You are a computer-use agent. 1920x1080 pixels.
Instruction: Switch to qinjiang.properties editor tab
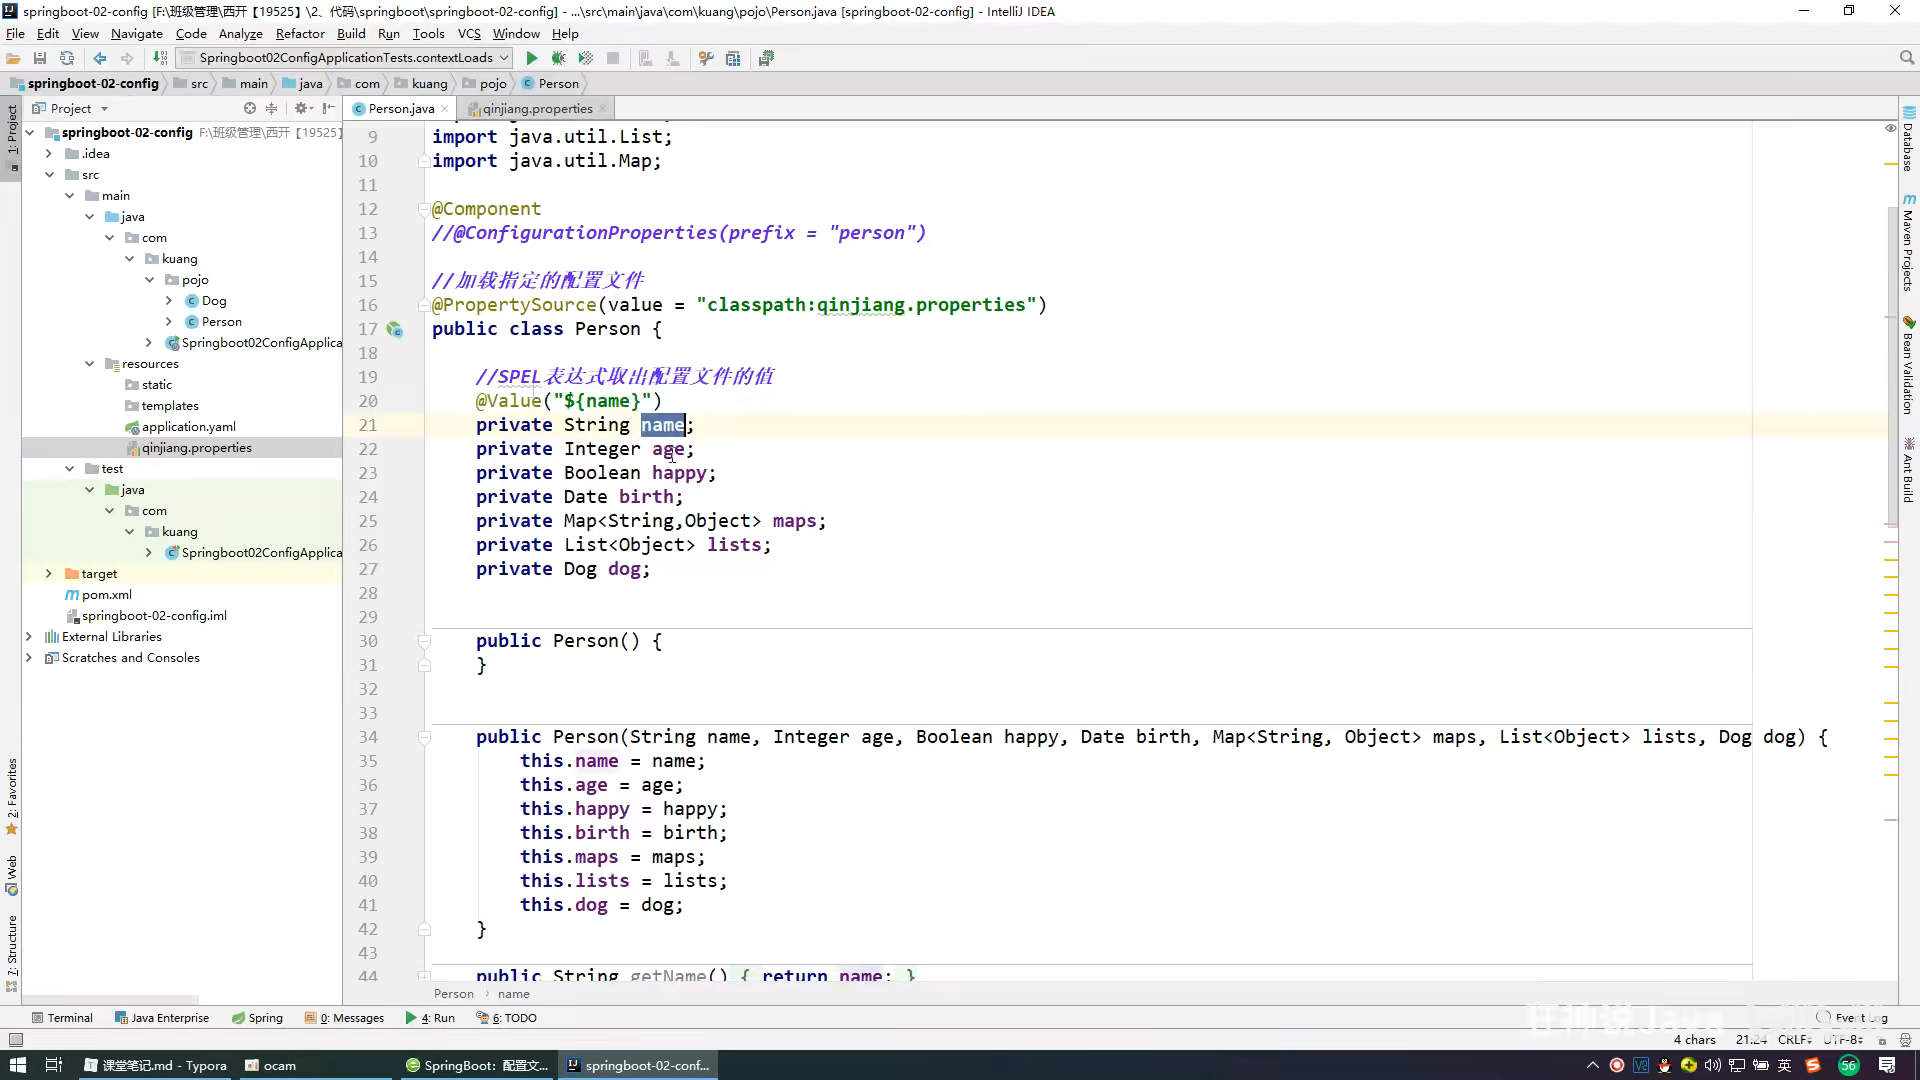pos(537,109)
